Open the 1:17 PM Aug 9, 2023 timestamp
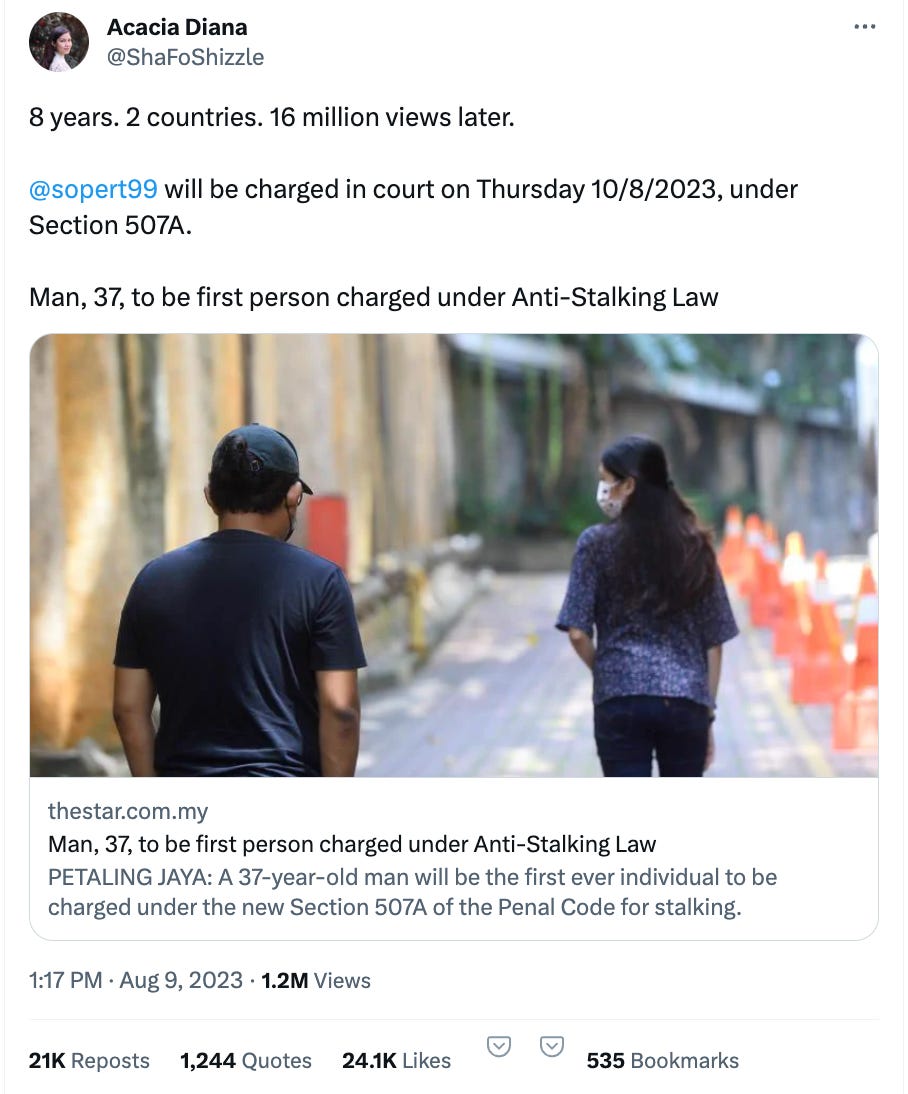The width and height of the screenshot is (908, 1094). click(135, 980)
